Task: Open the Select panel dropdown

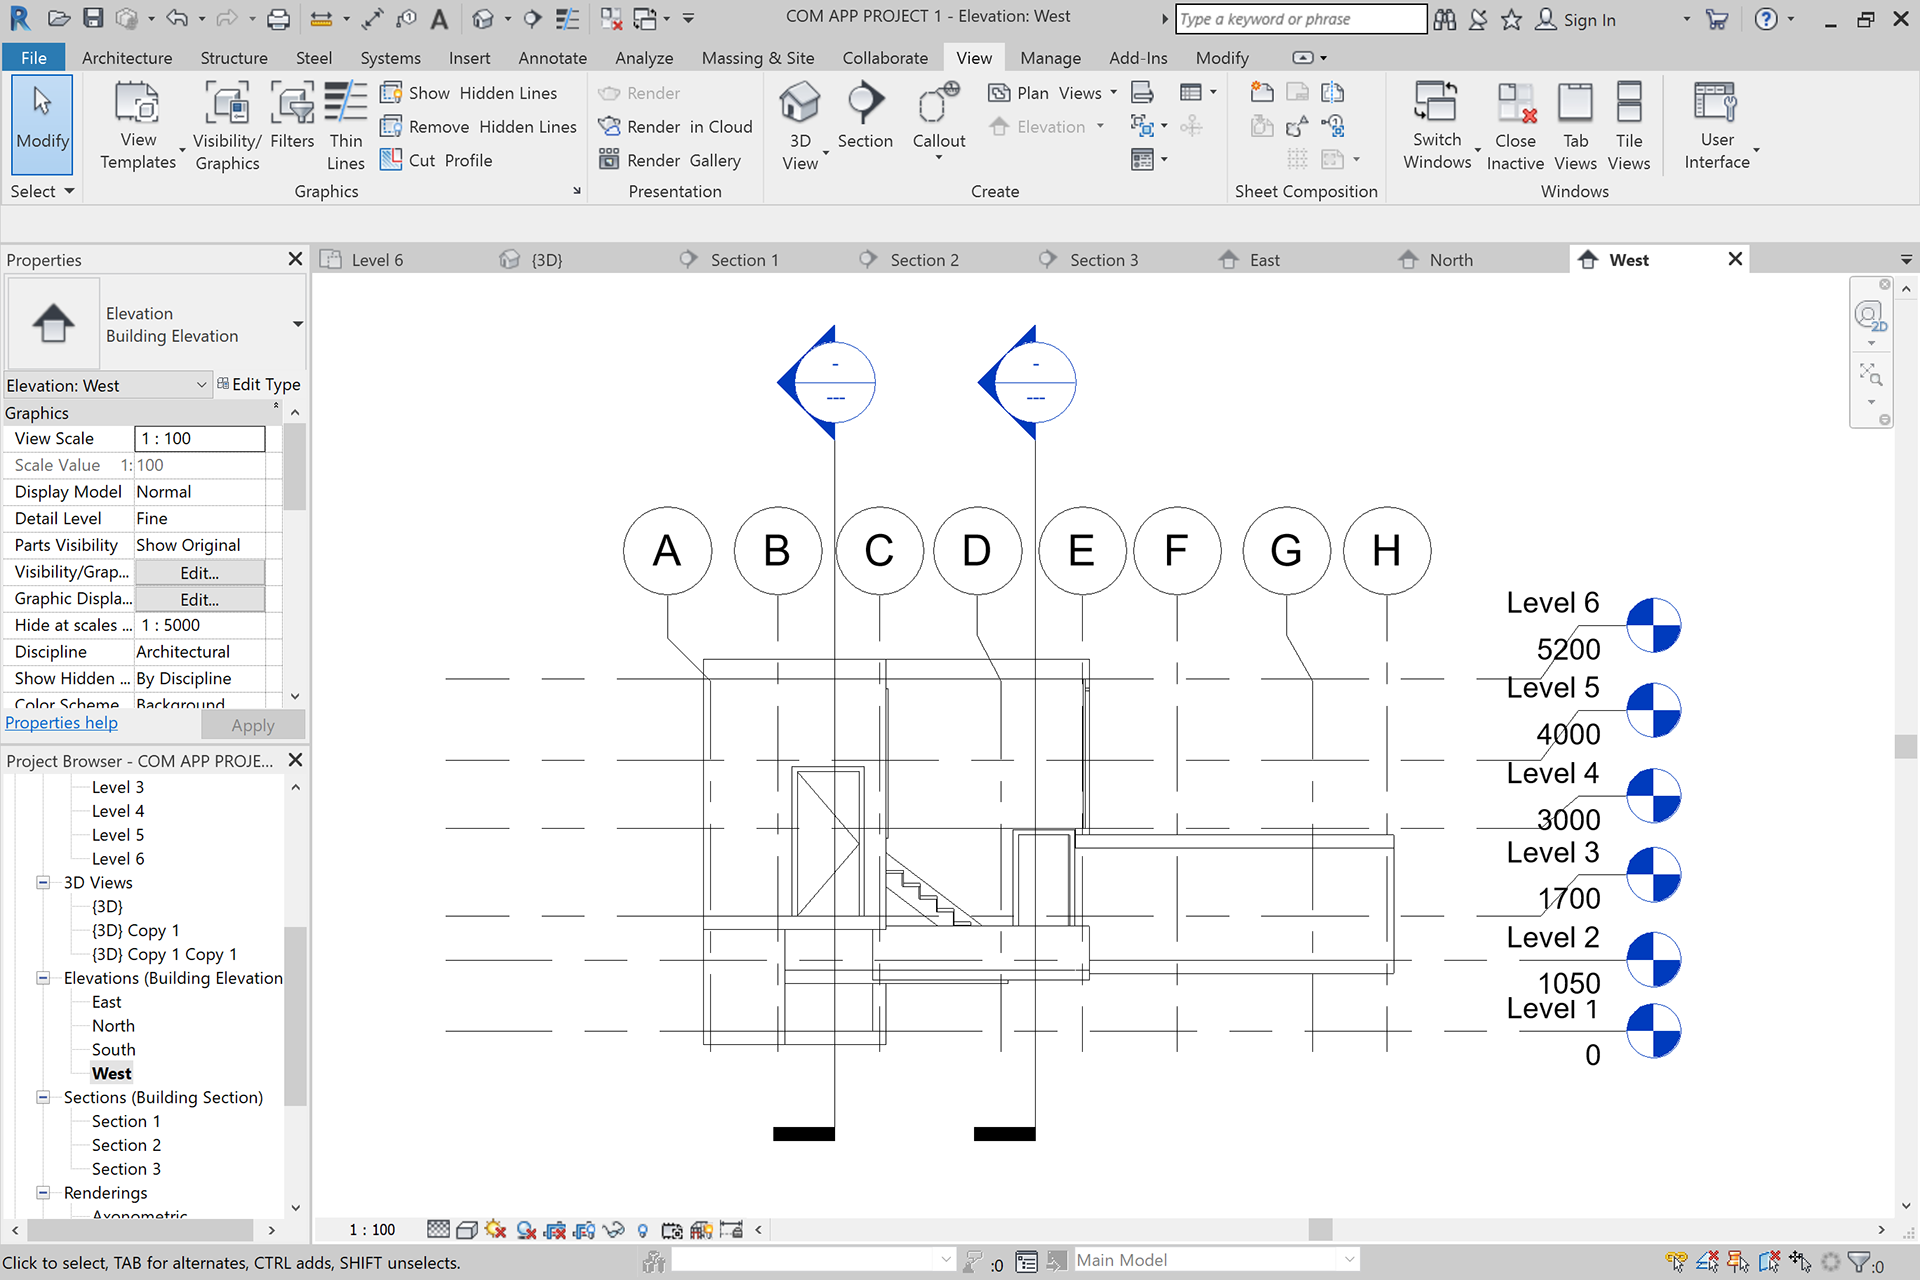Action: pyautogui.click(x=42, y=191)
